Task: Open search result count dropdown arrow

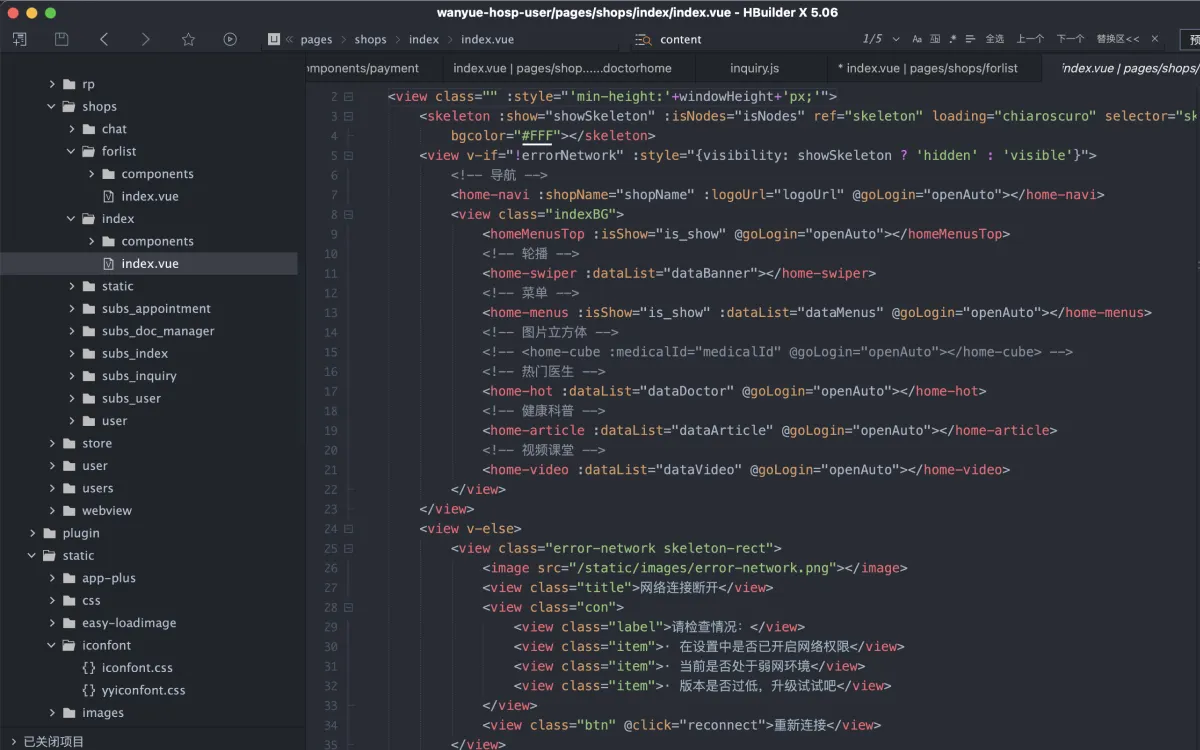Action: pos(896,39)
